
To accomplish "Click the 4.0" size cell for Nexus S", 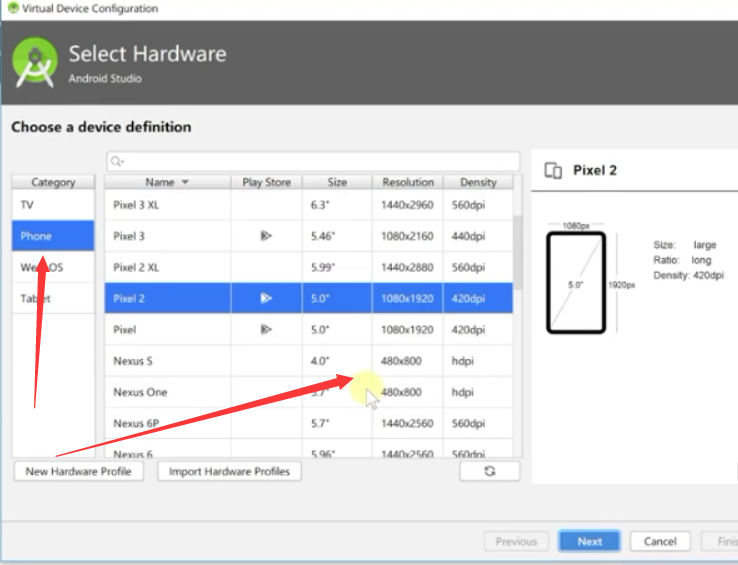I will click(x=320, y=361).
